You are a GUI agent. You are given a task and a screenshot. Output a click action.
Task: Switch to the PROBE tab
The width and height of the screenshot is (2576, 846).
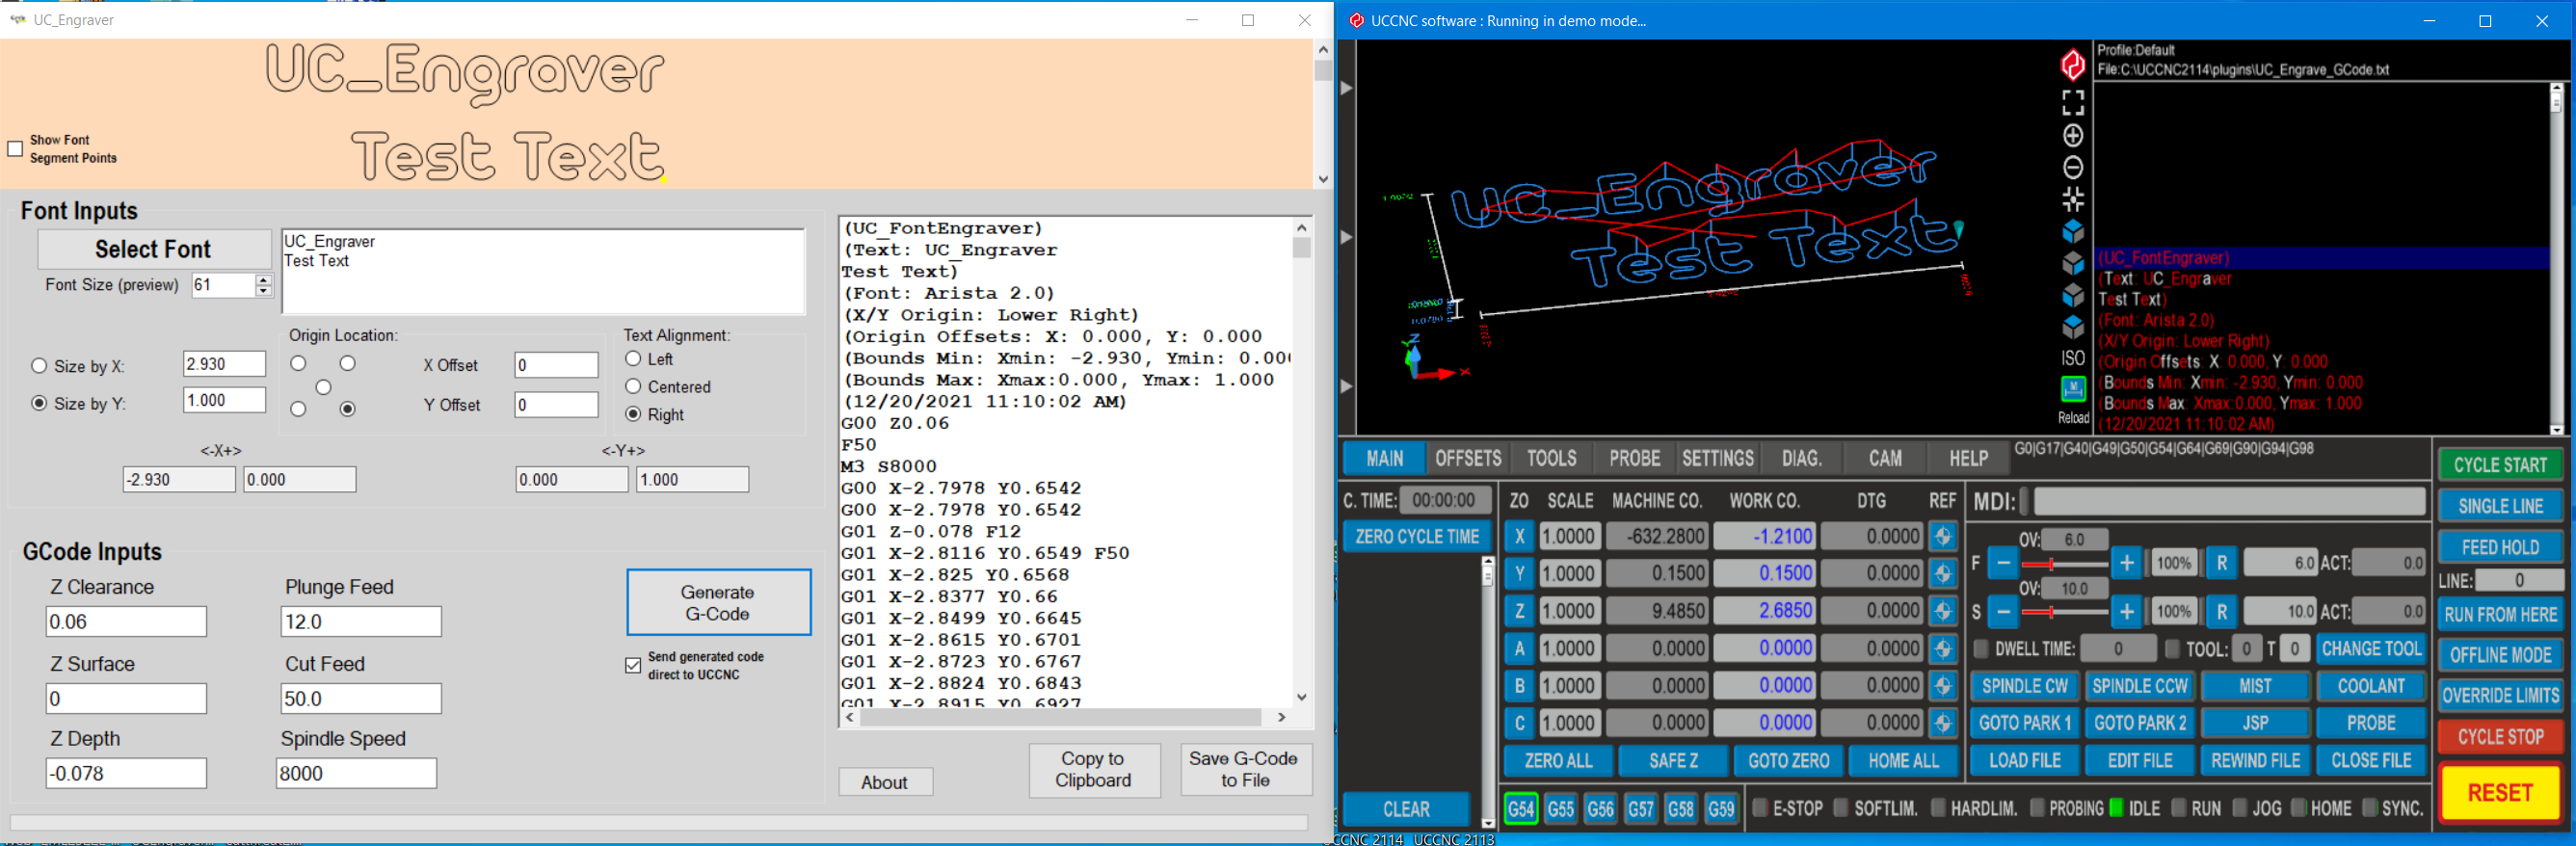[1635, 458]
